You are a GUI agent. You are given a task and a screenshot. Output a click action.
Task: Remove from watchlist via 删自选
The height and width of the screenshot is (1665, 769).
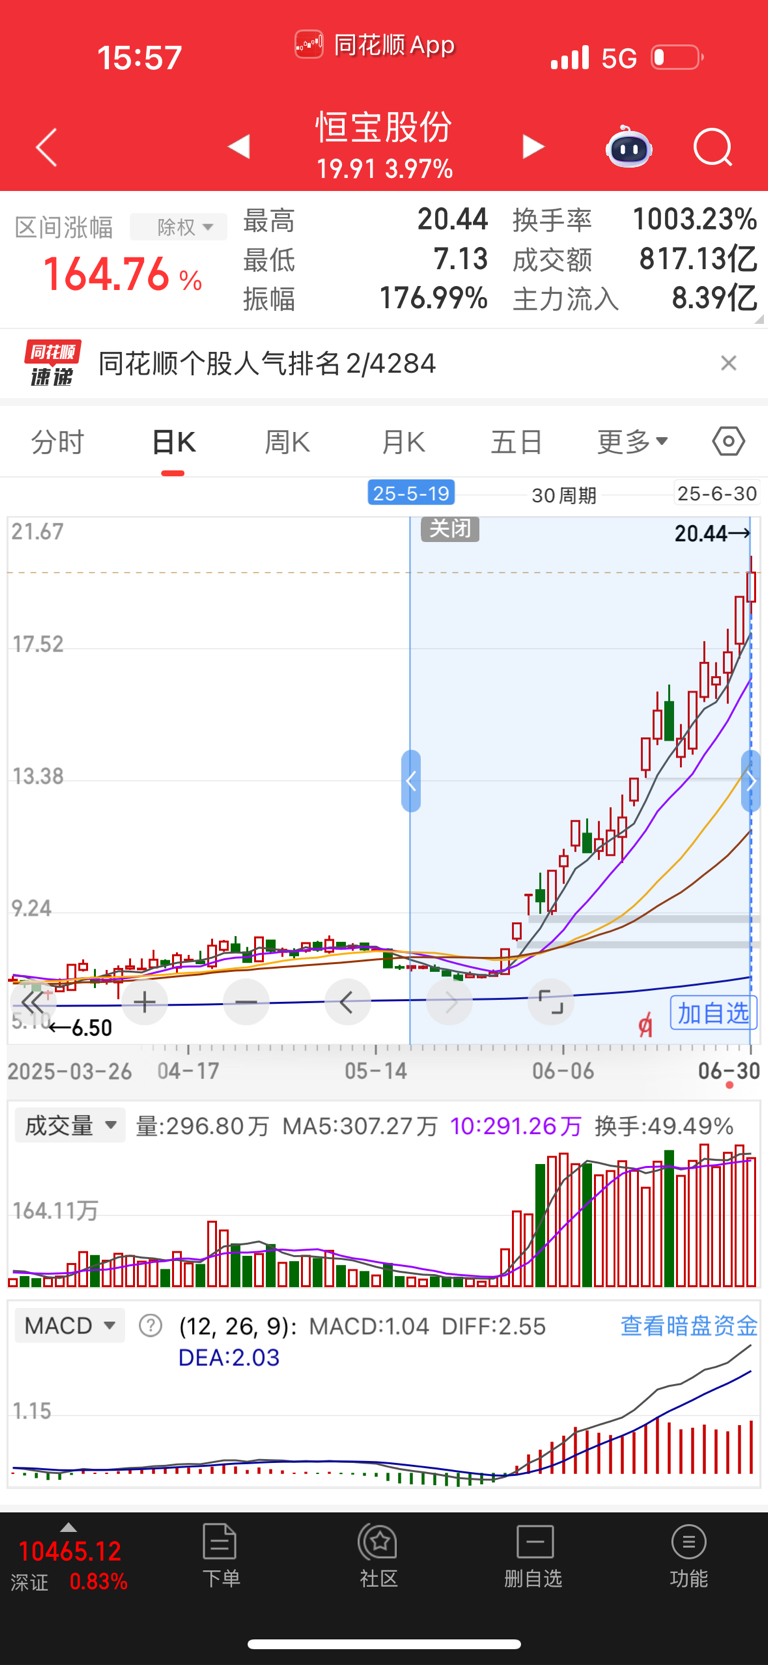(x=534, y=1556)
